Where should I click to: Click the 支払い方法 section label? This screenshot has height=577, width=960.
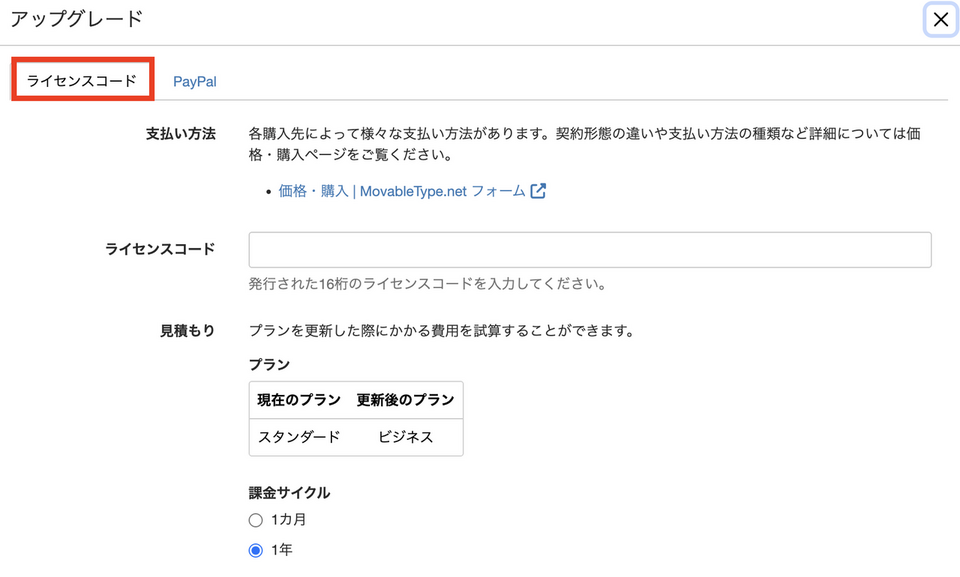point(181,134)
